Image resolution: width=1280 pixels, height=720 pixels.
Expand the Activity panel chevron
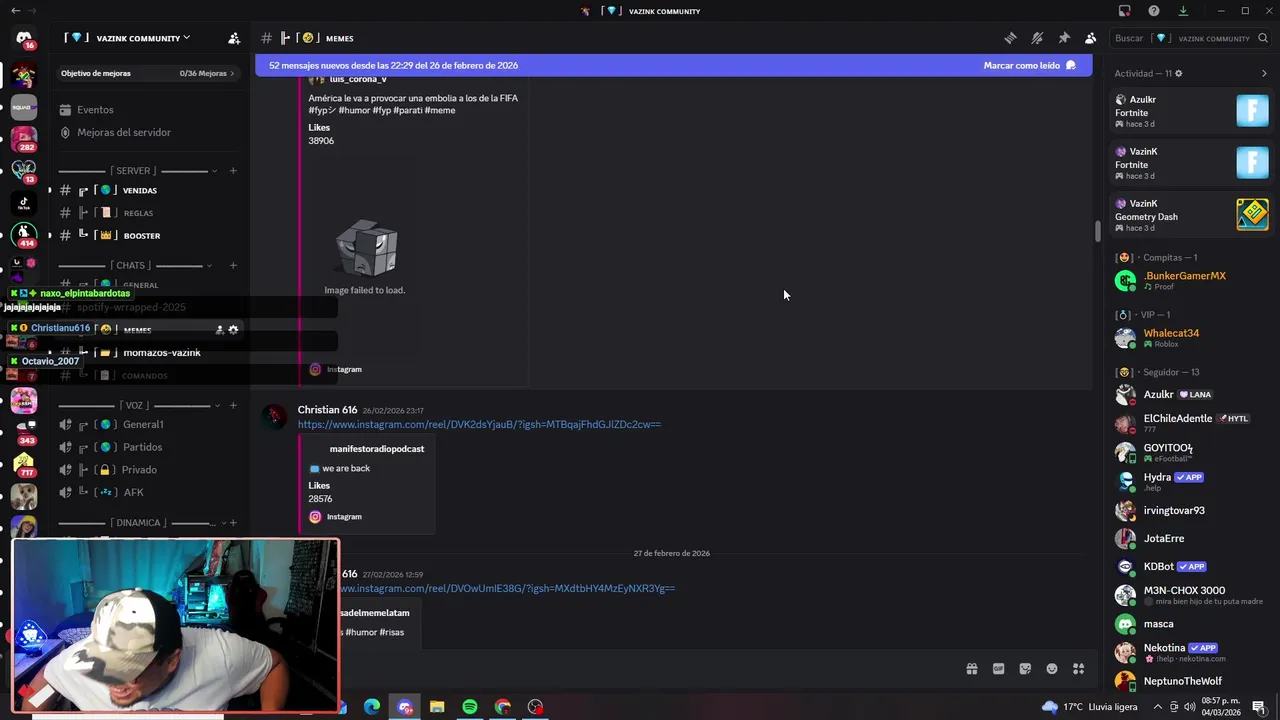1264,73
